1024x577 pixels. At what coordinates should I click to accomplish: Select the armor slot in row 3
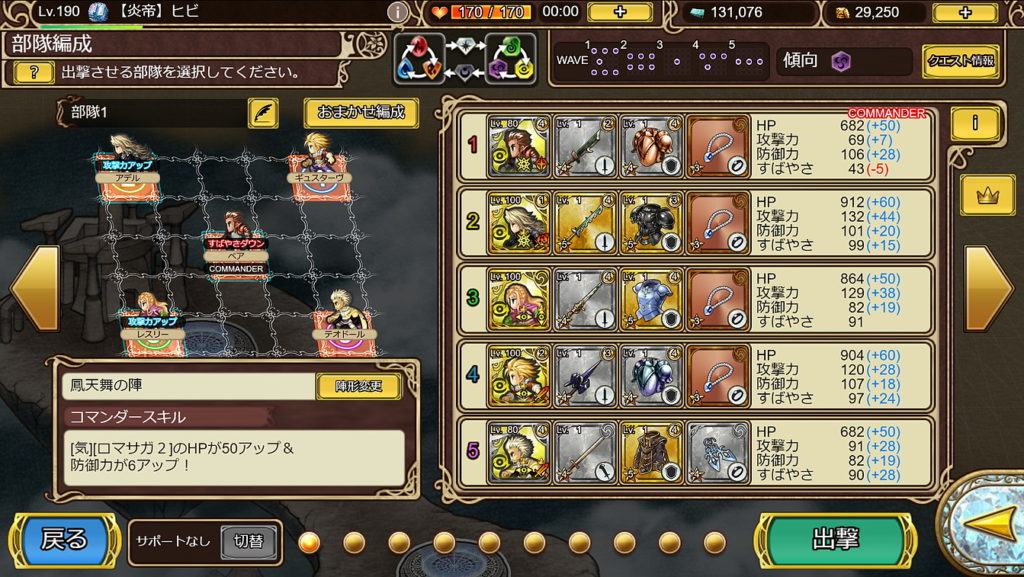pyautogui.click(x=650, y=299)
